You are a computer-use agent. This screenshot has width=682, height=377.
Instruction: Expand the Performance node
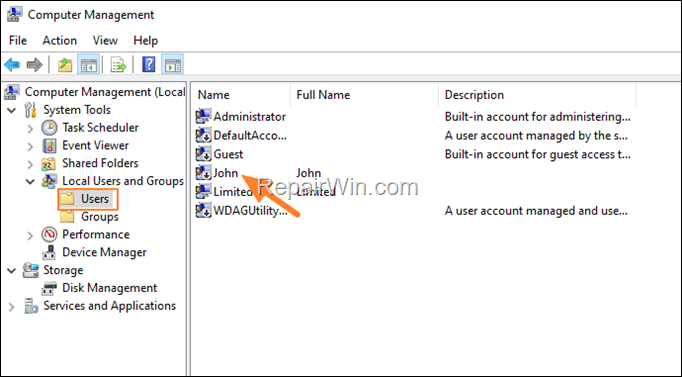pyautogui.click(x=30, y=236)
